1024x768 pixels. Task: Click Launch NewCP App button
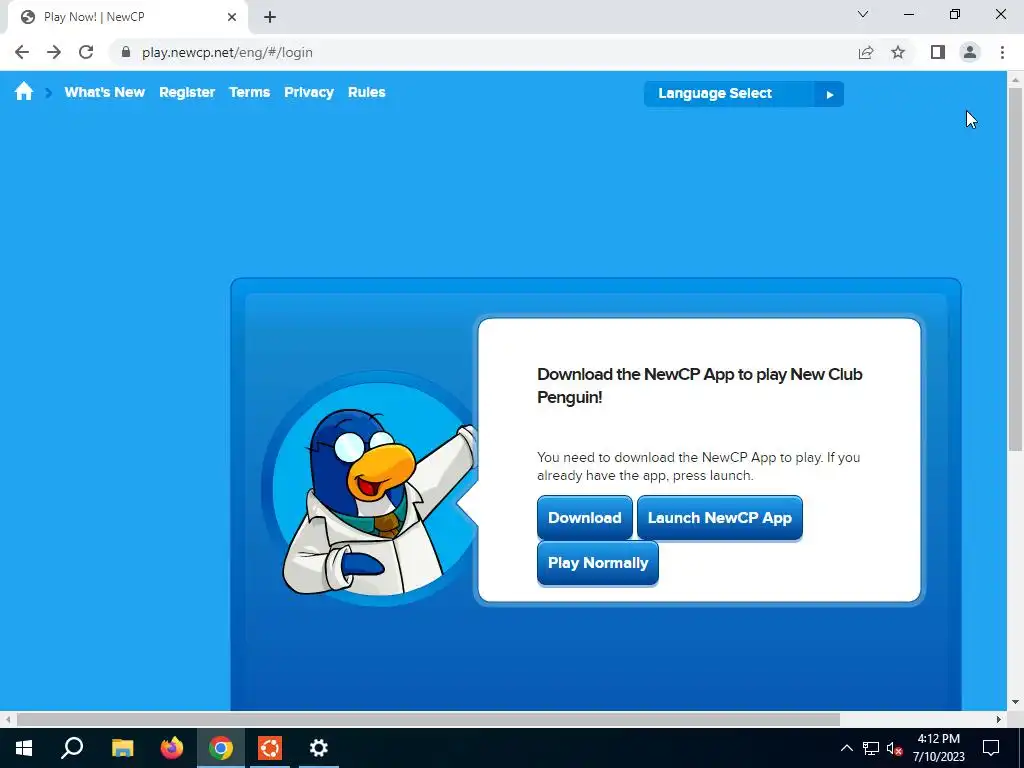[720, 517]
